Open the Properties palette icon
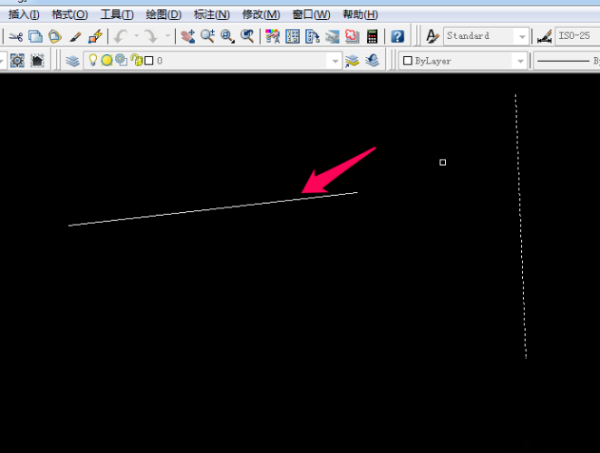 pos(272,37)
